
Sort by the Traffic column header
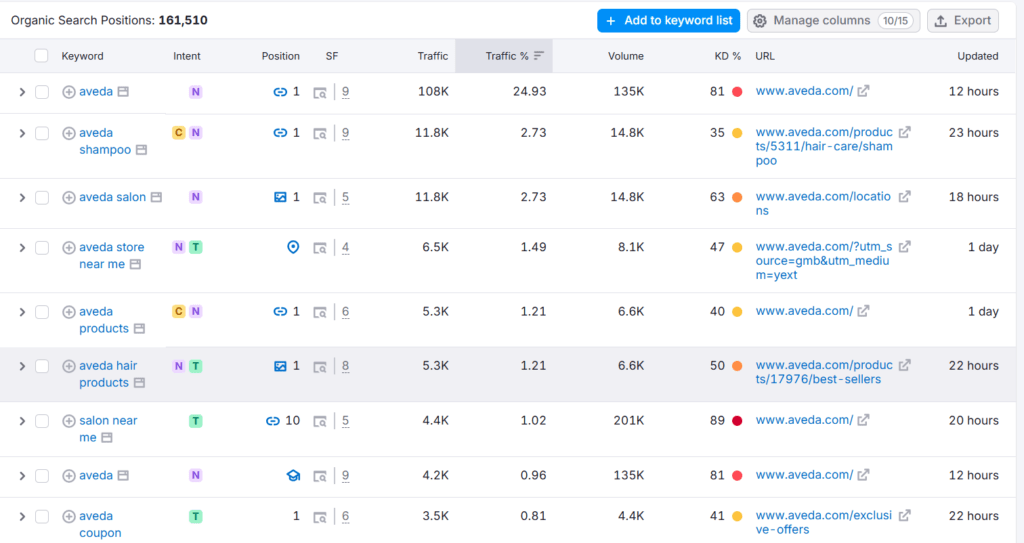[433, 56]
